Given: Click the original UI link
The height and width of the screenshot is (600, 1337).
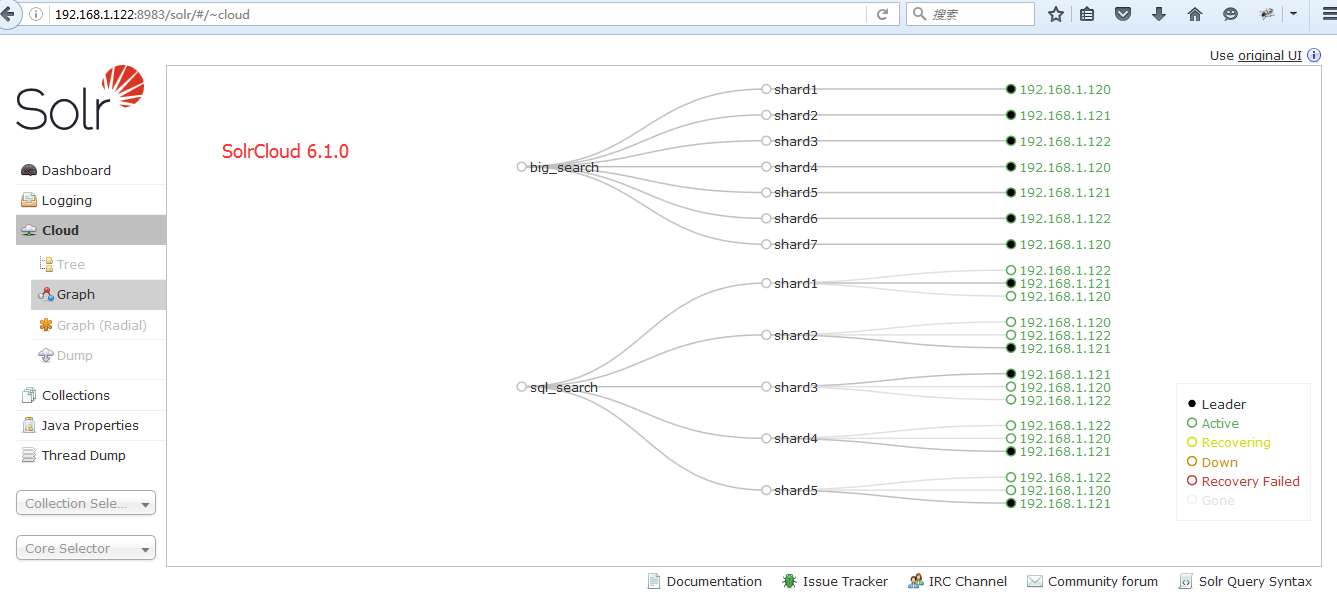Looking at the screenshot, I should tap(1269, 55).
